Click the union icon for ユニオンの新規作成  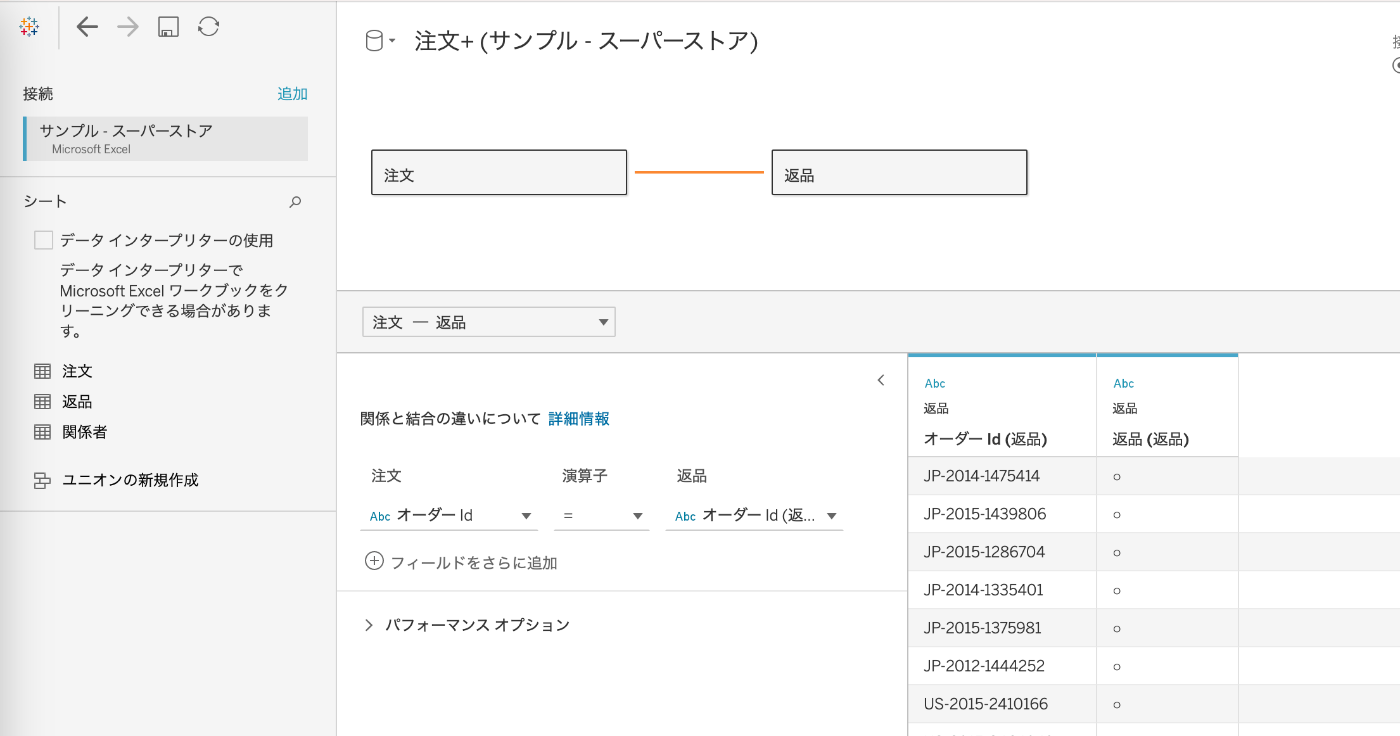(42, 480)
